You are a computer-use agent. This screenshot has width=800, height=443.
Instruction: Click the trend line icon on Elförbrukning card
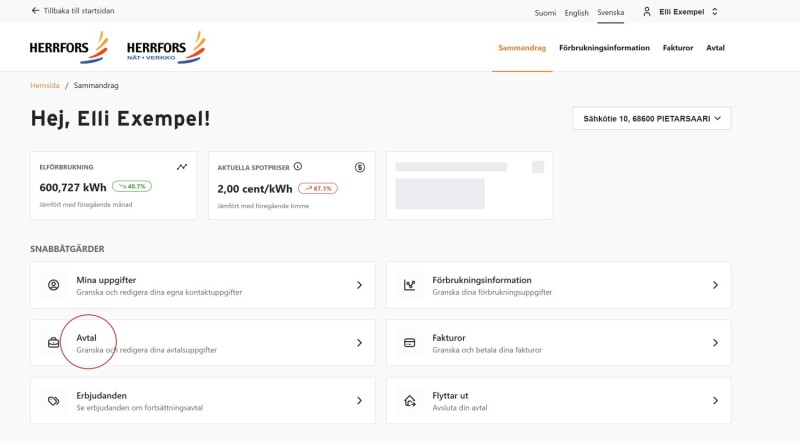coord(182,167)
